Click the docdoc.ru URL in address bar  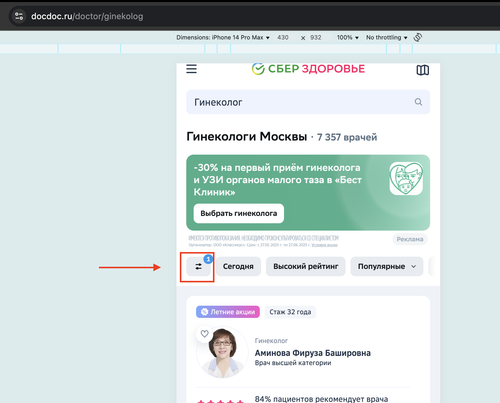pyautogui.click(x=87, y=16)
